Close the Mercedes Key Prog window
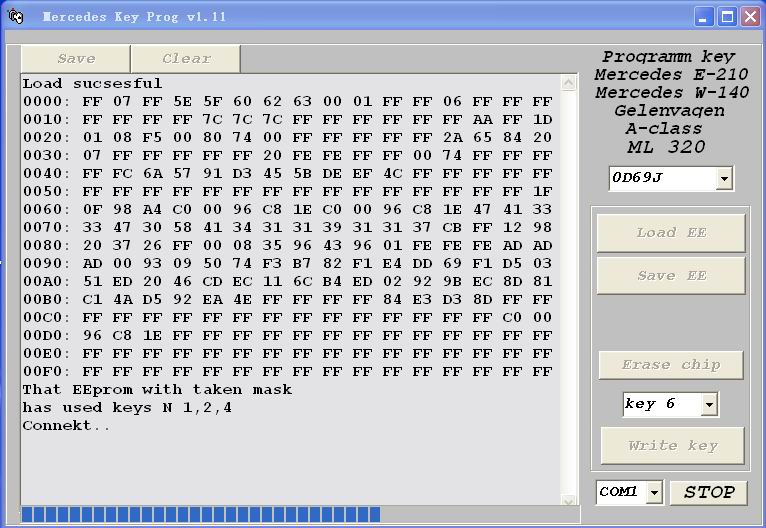Screen dimensions: 766x528 (x=750, y=17)
